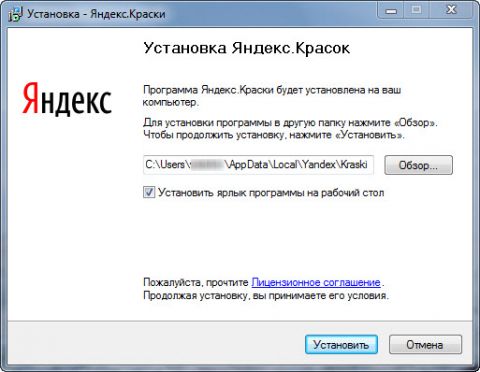Click the red Я letter of logo

coord(30,98)
